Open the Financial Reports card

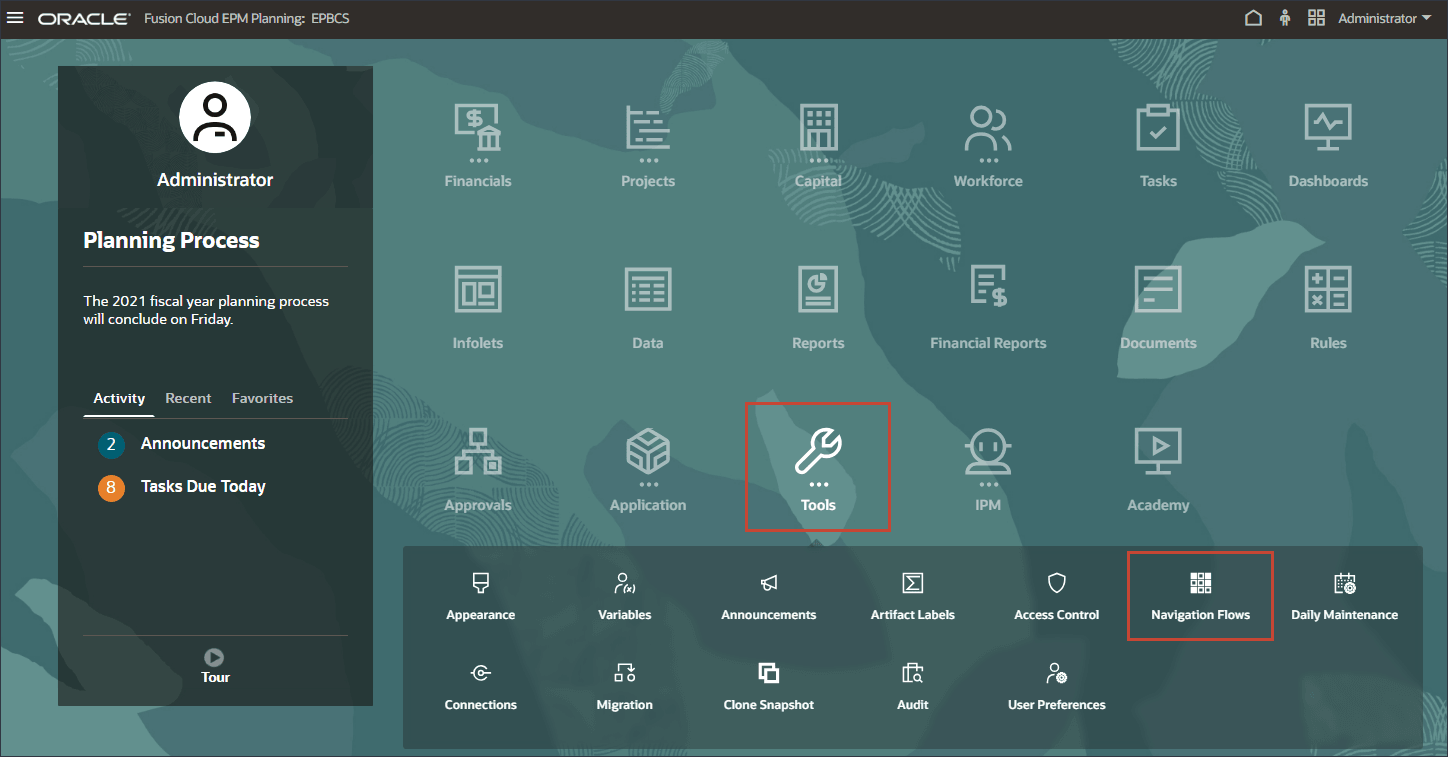pos(988,308)
